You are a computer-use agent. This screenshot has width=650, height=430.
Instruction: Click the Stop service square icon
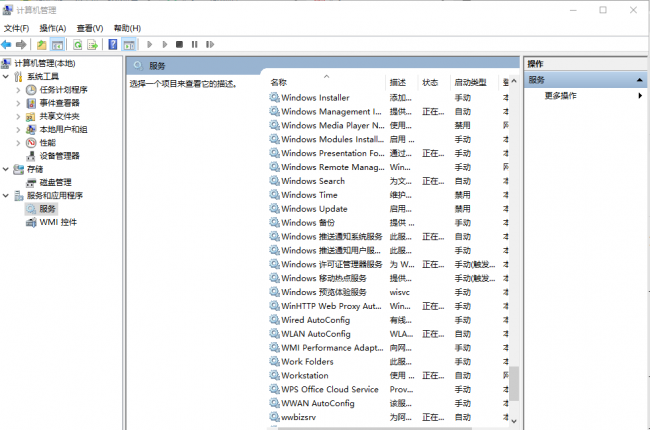tap(179, 44)
